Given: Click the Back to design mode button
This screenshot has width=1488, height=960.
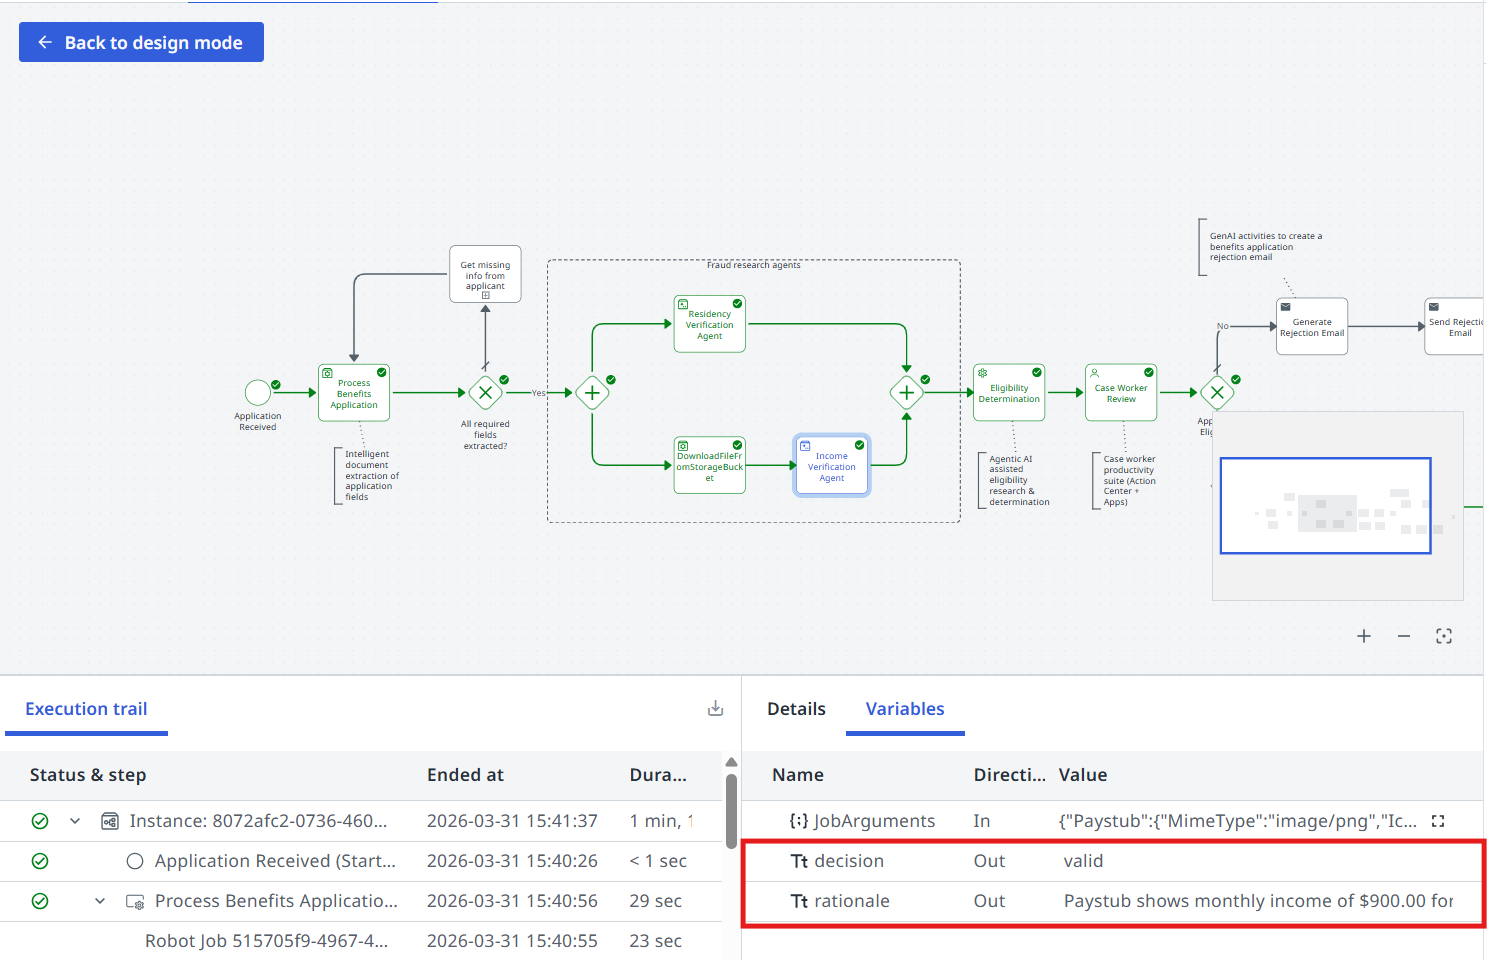Looking at the screenshot, I should click(x=141, y=42).
